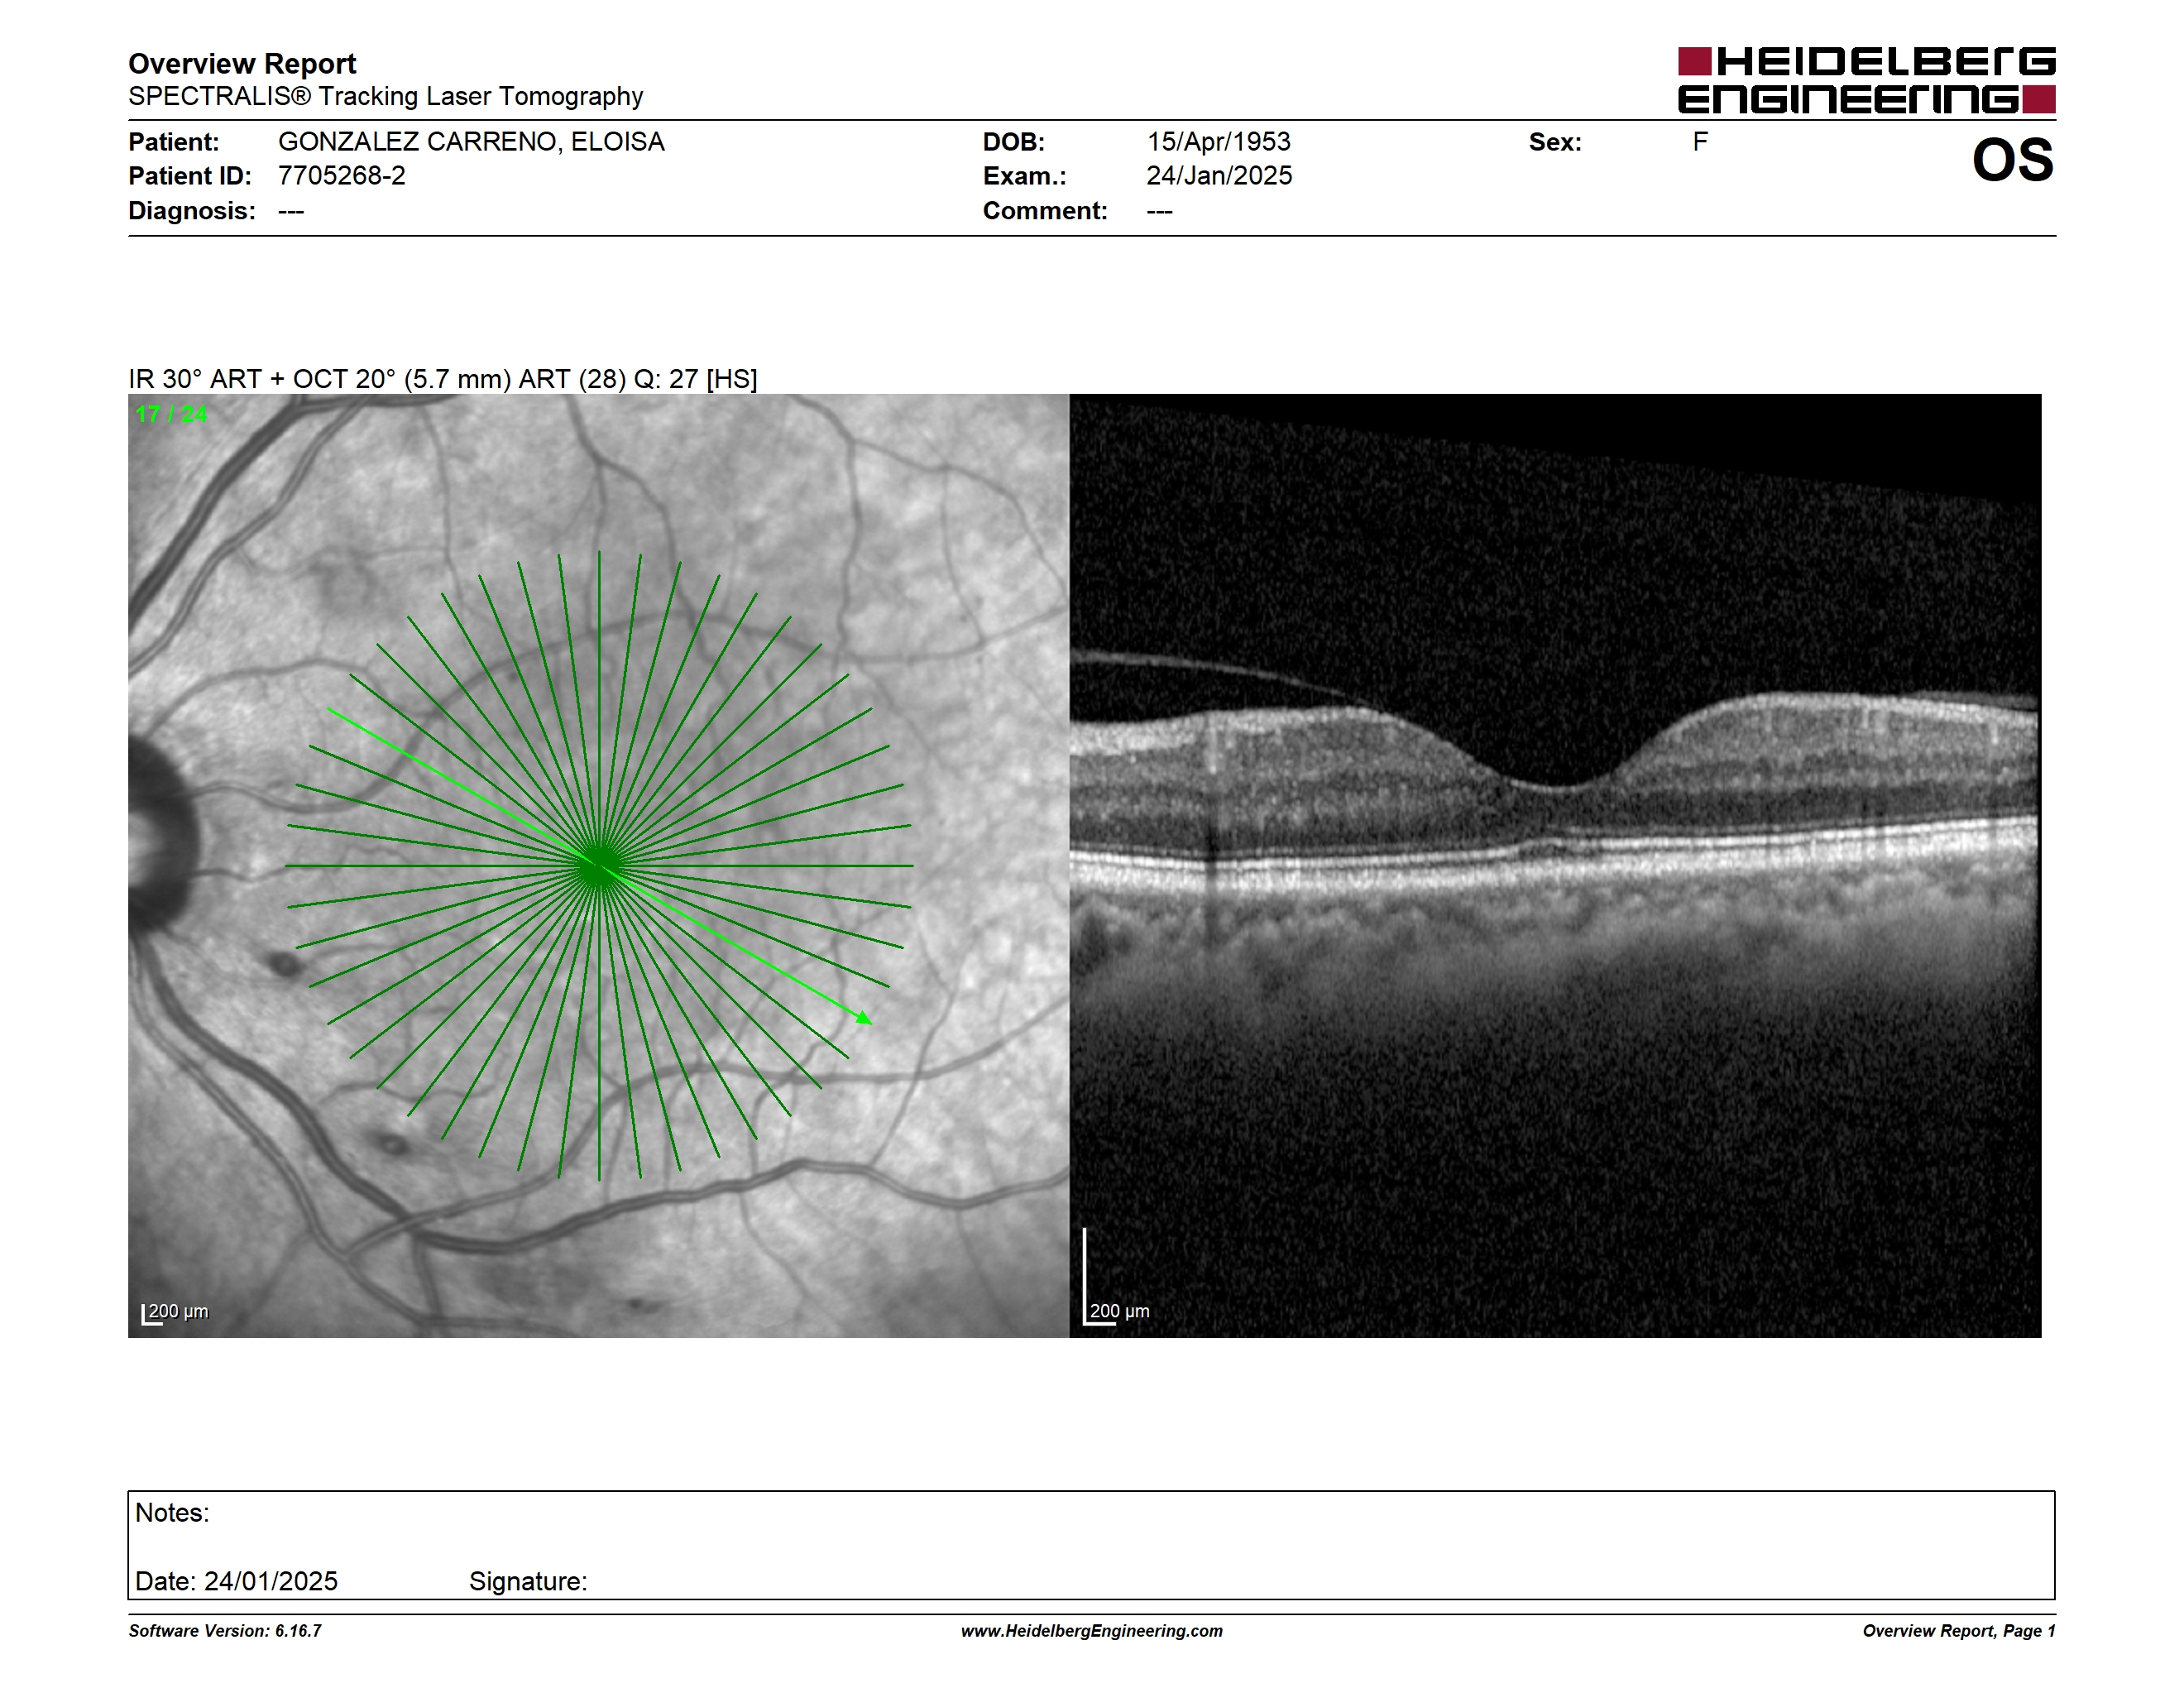
Task: Click the Signature field
Action: point(528,1581)
